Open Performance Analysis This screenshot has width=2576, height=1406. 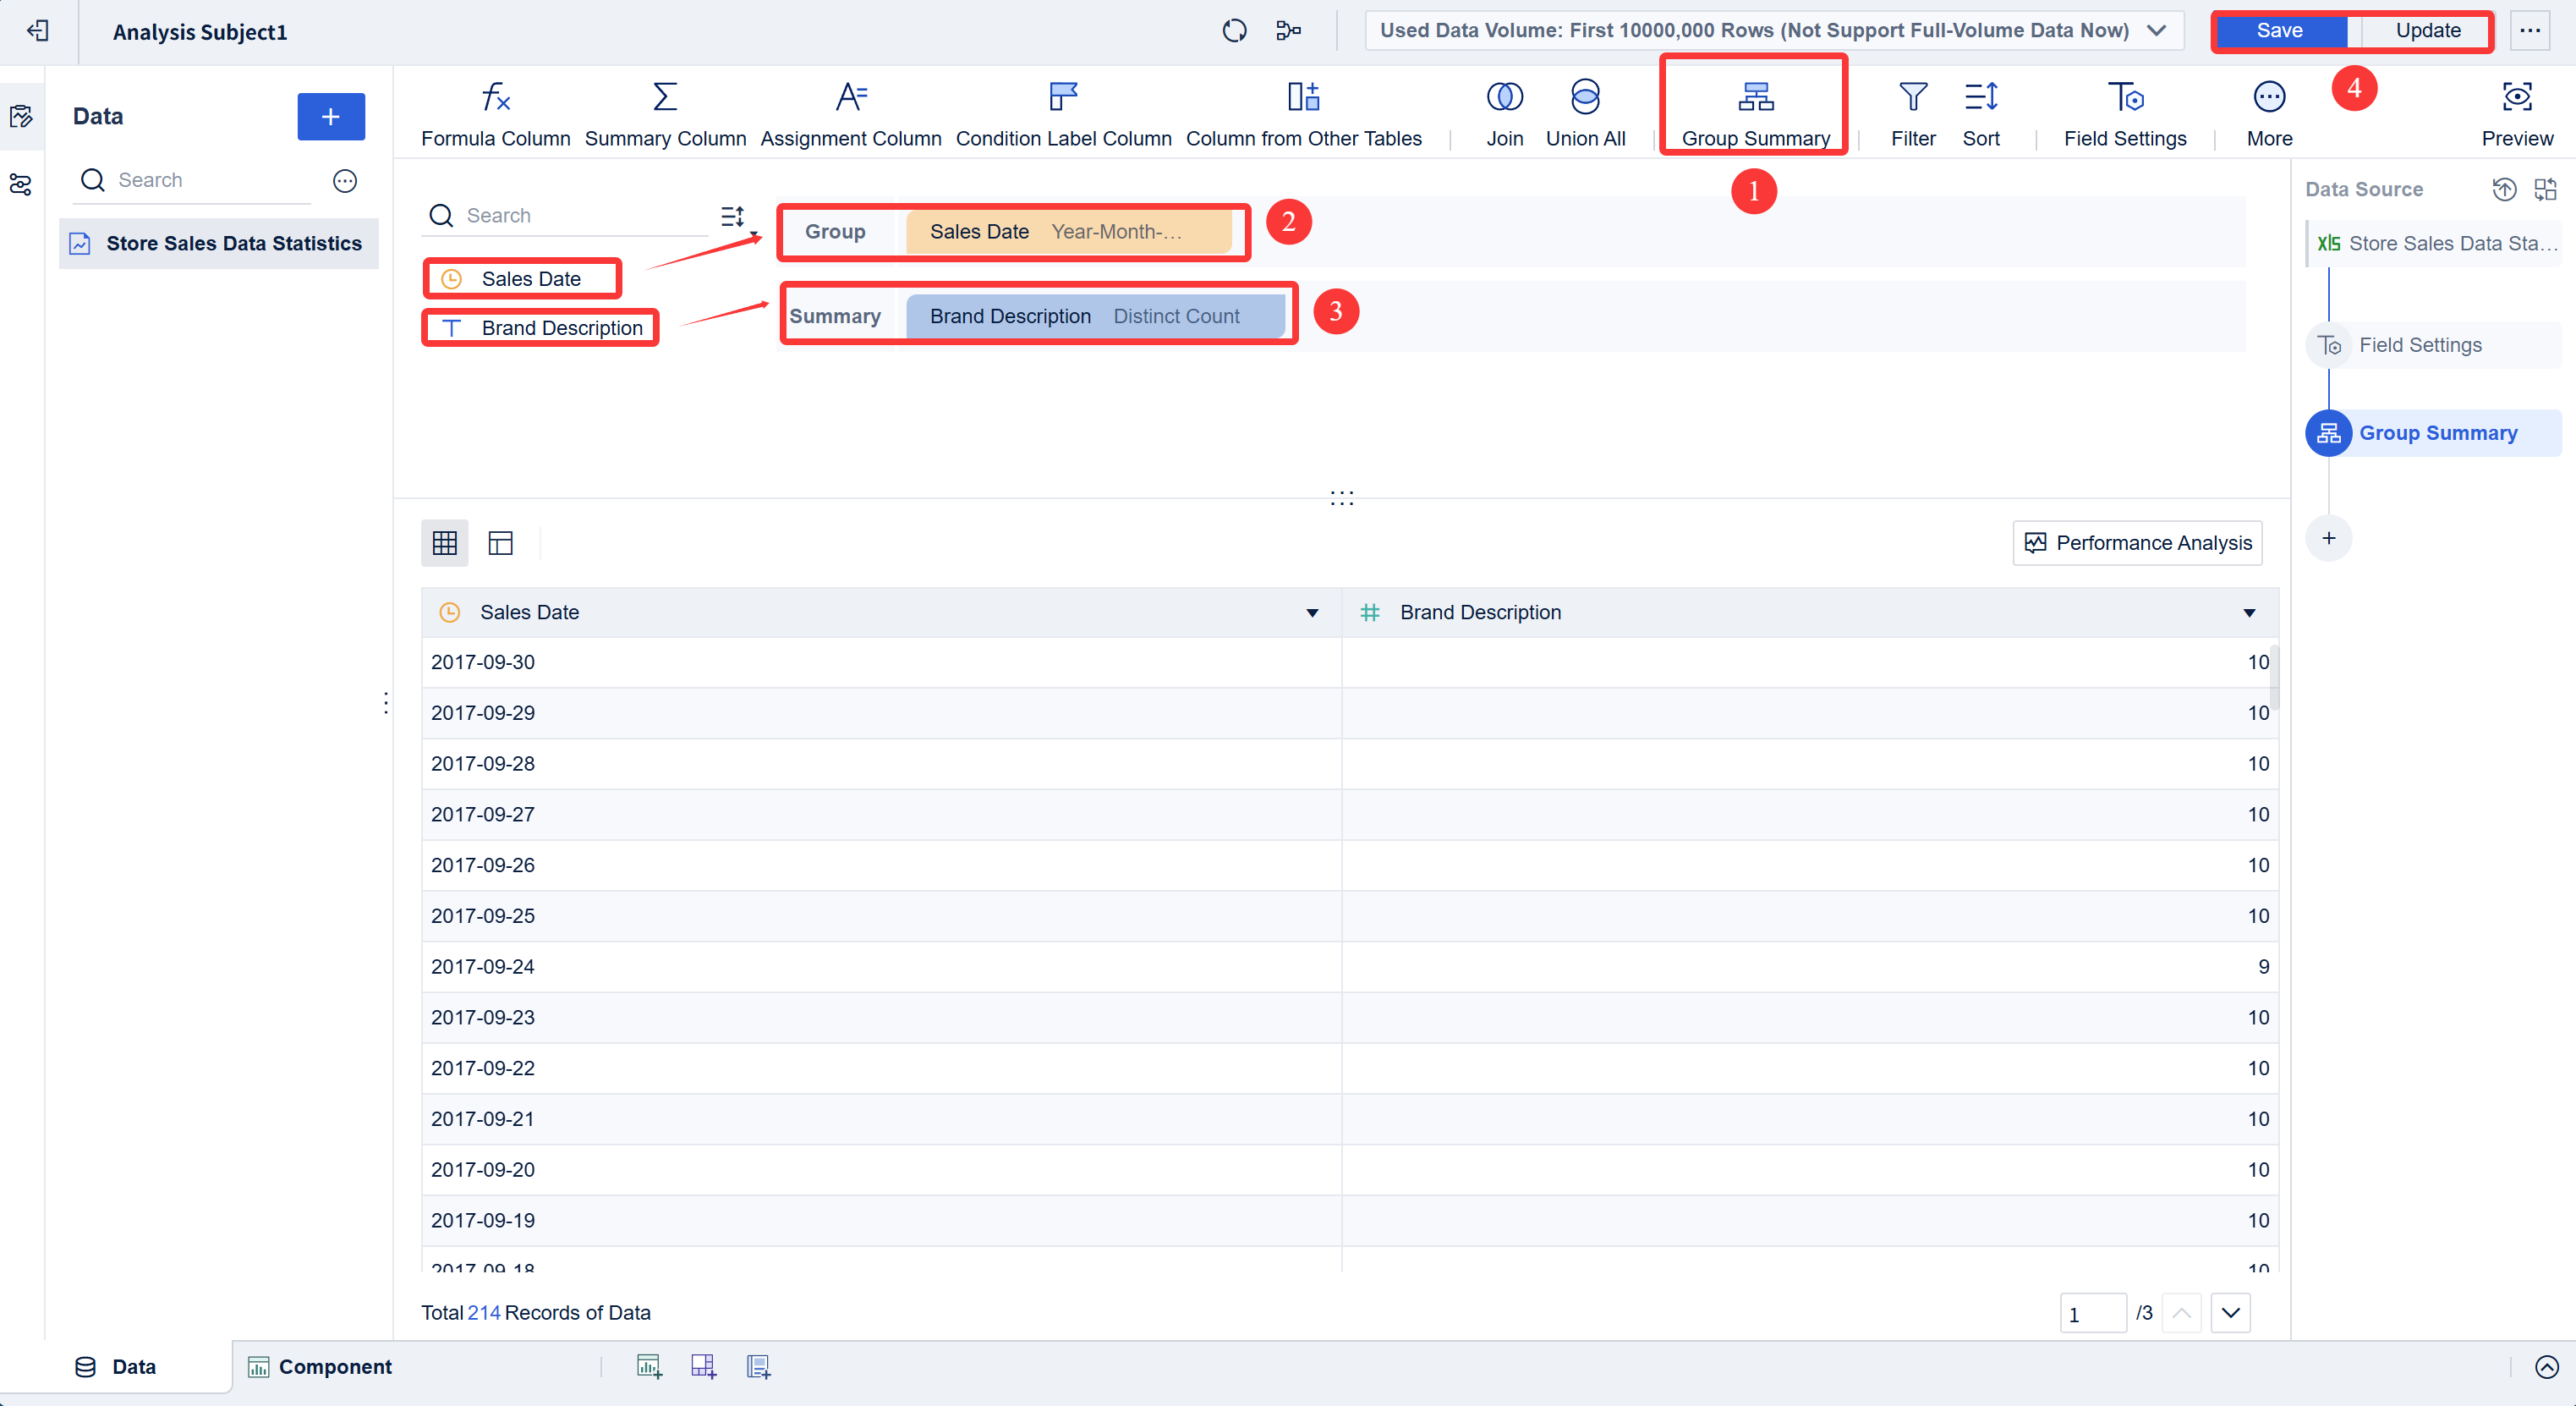coord(2137,543)
